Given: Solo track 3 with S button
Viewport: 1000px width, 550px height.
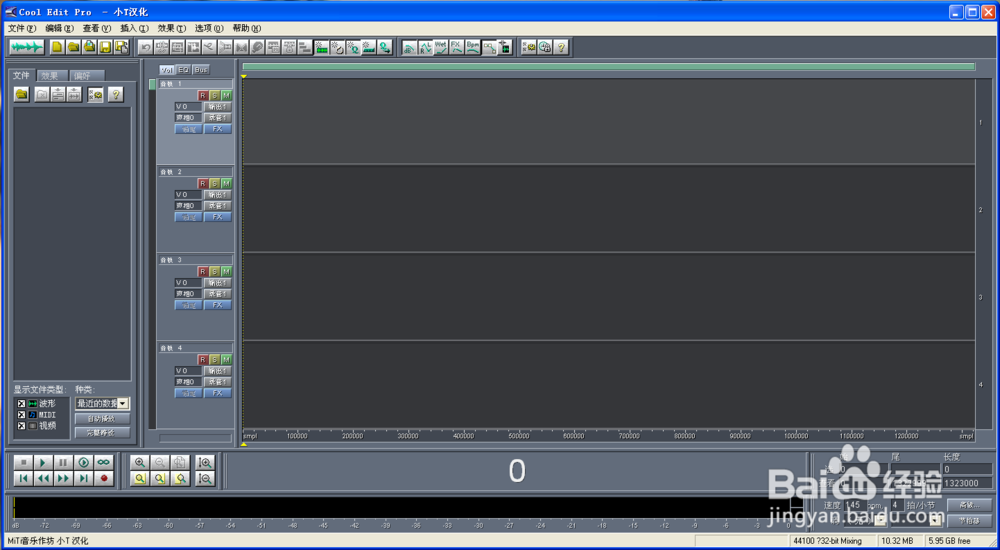Looking at the screenshot, I should [215, 271].
